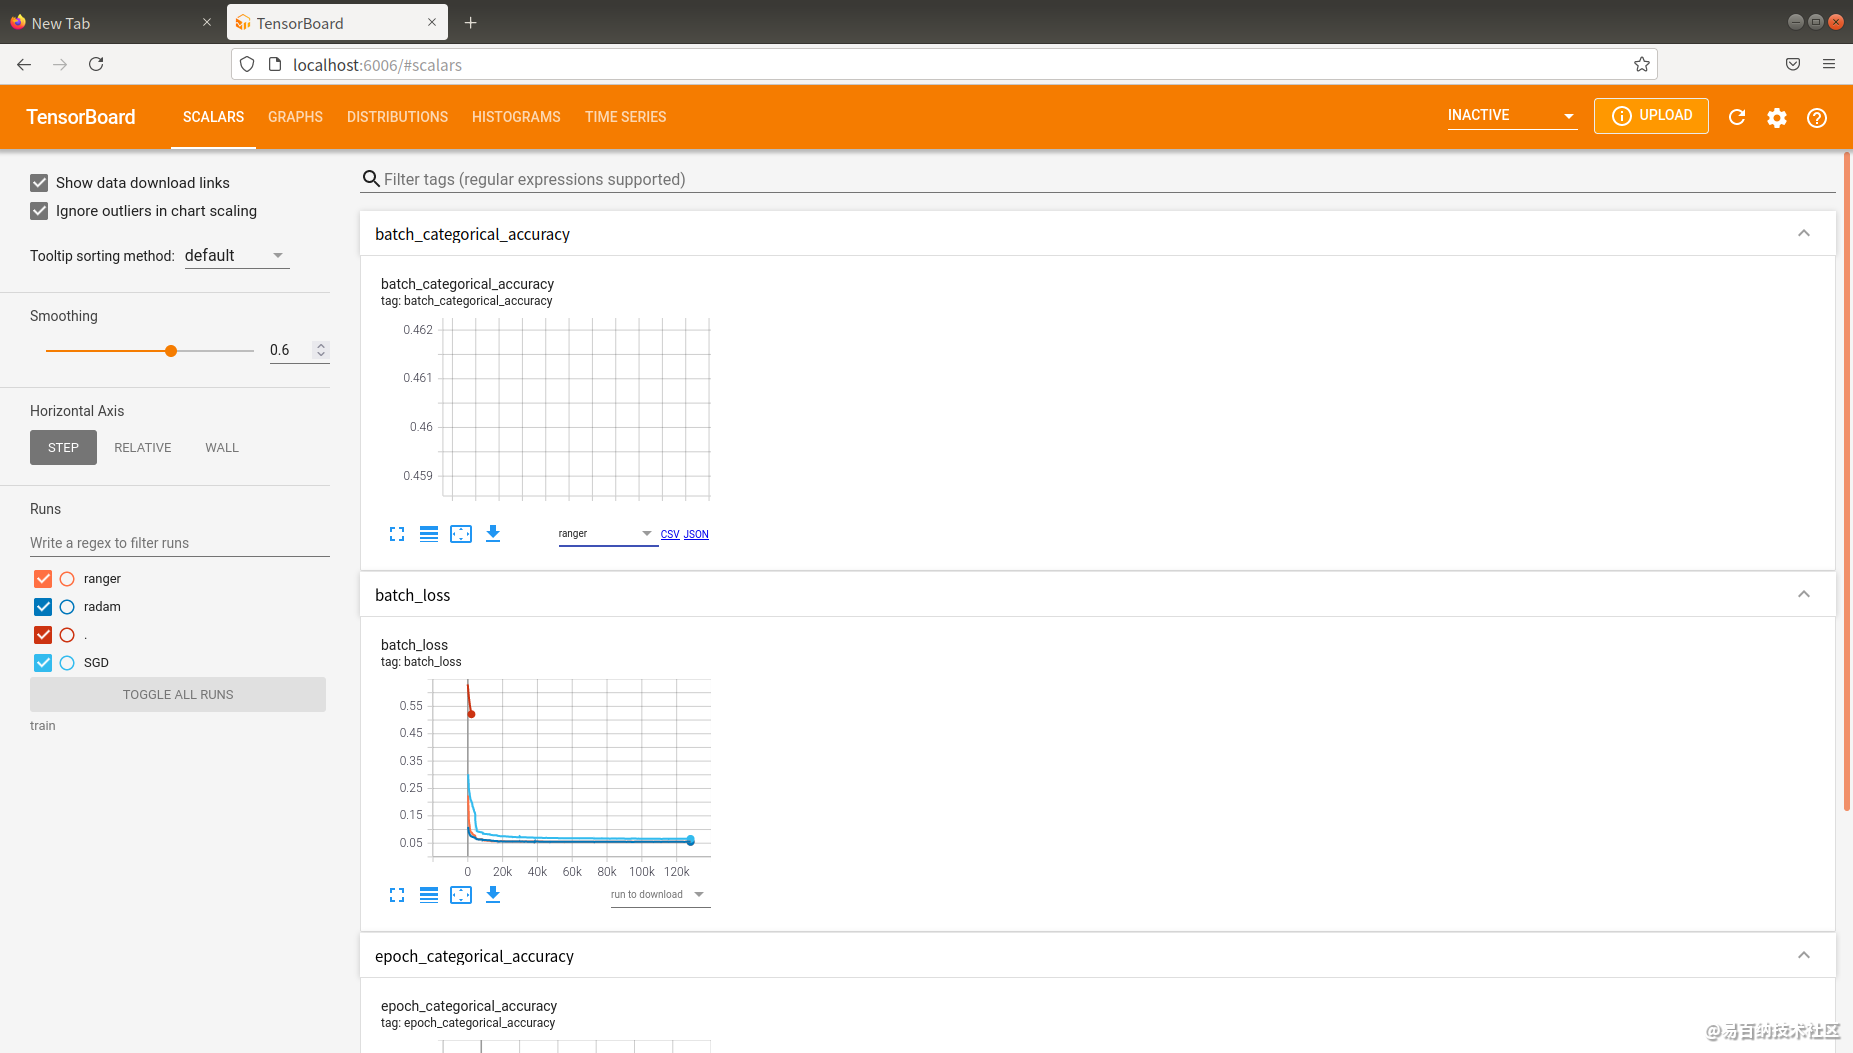
Task: Click the browser forward arrow
Action: click(60, 64)
